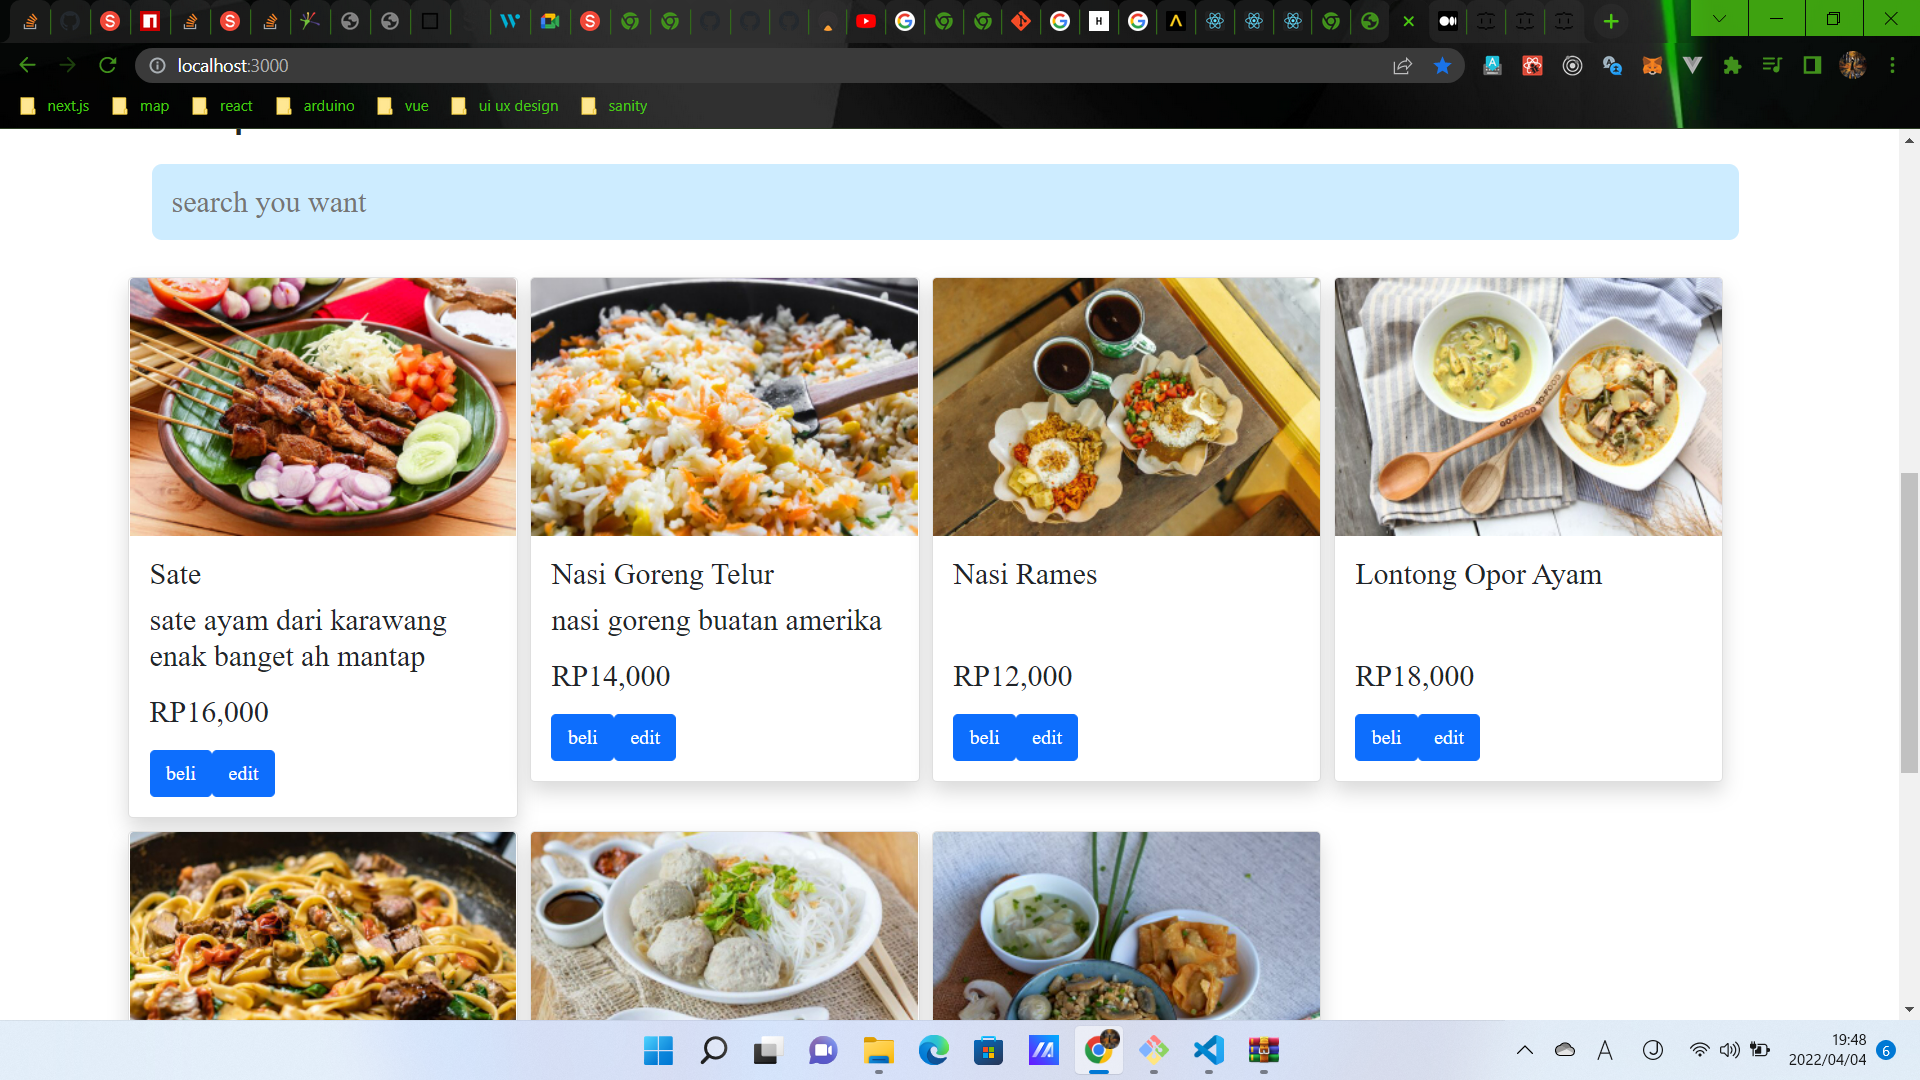1920x1080 pixels.
Task: Bookmark the page with the star icon
Action: click(1443, 65)
